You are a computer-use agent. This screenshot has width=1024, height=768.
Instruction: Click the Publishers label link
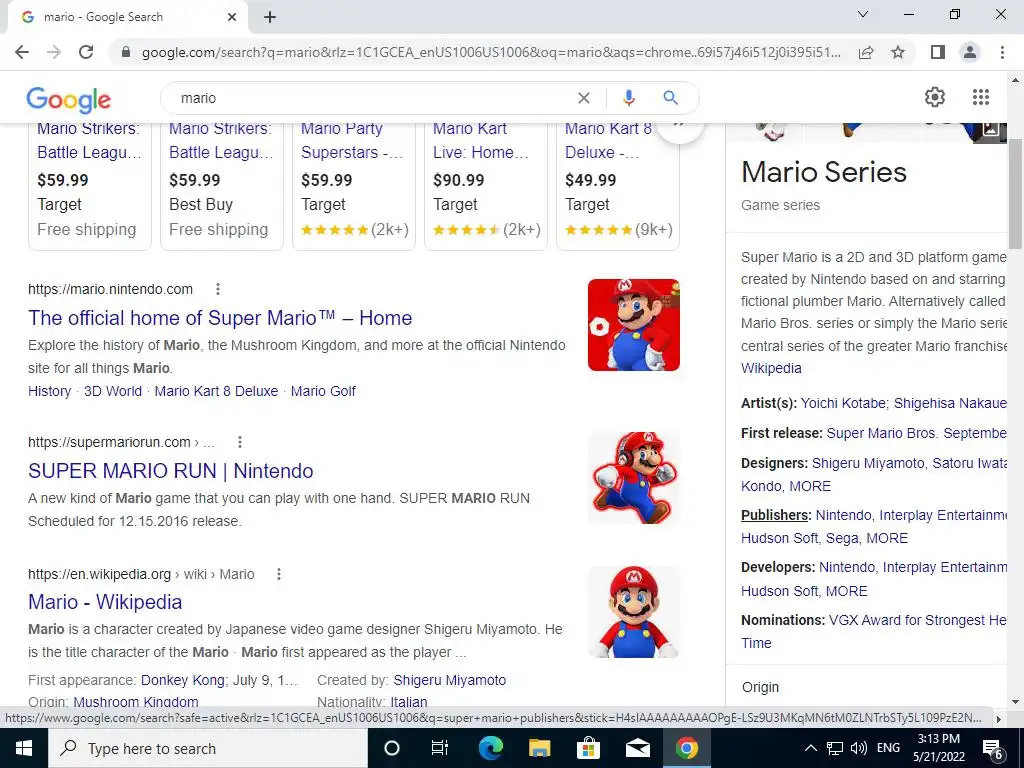point(775,515)
